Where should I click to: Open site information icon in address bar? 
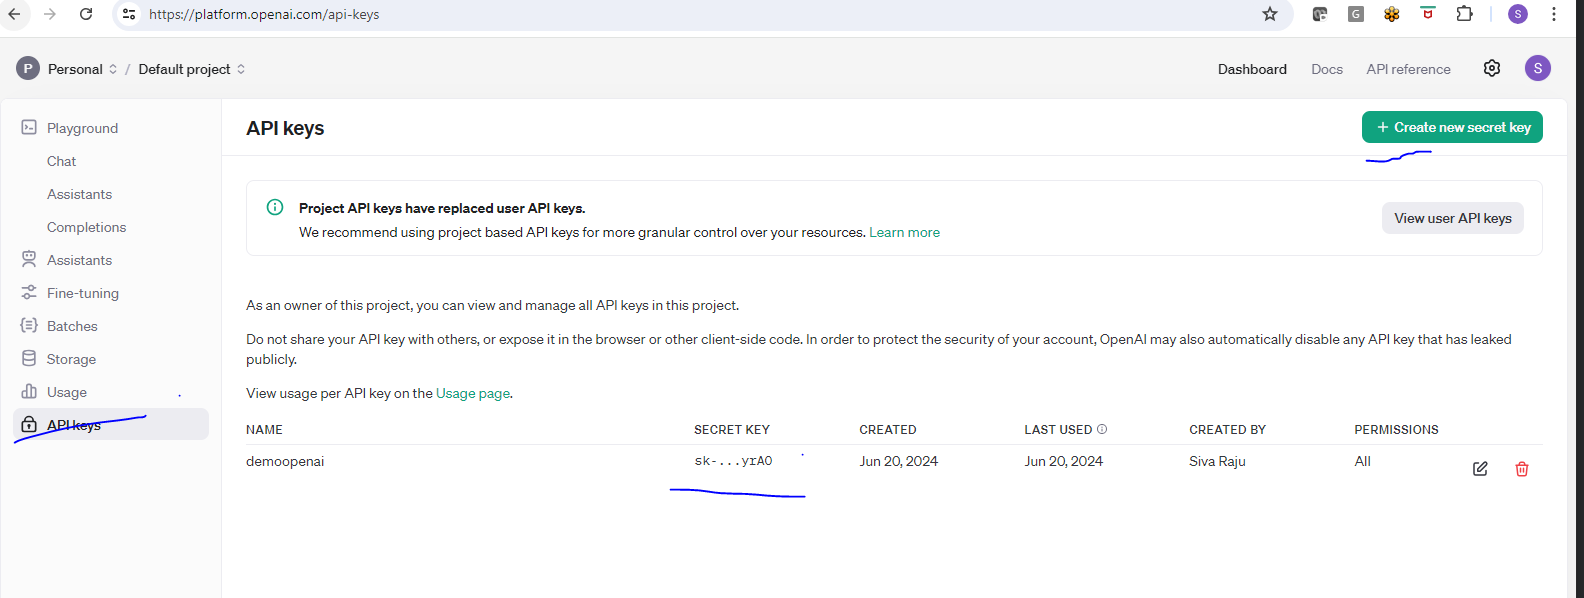129,14
